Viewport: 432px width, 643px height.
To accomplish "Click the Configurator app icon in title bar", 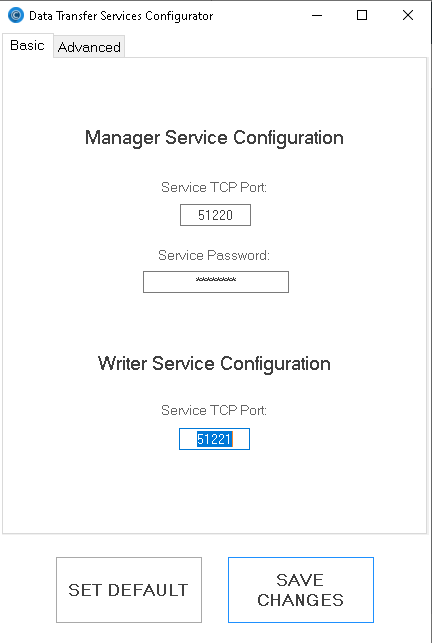I will (x=16, y=16).
